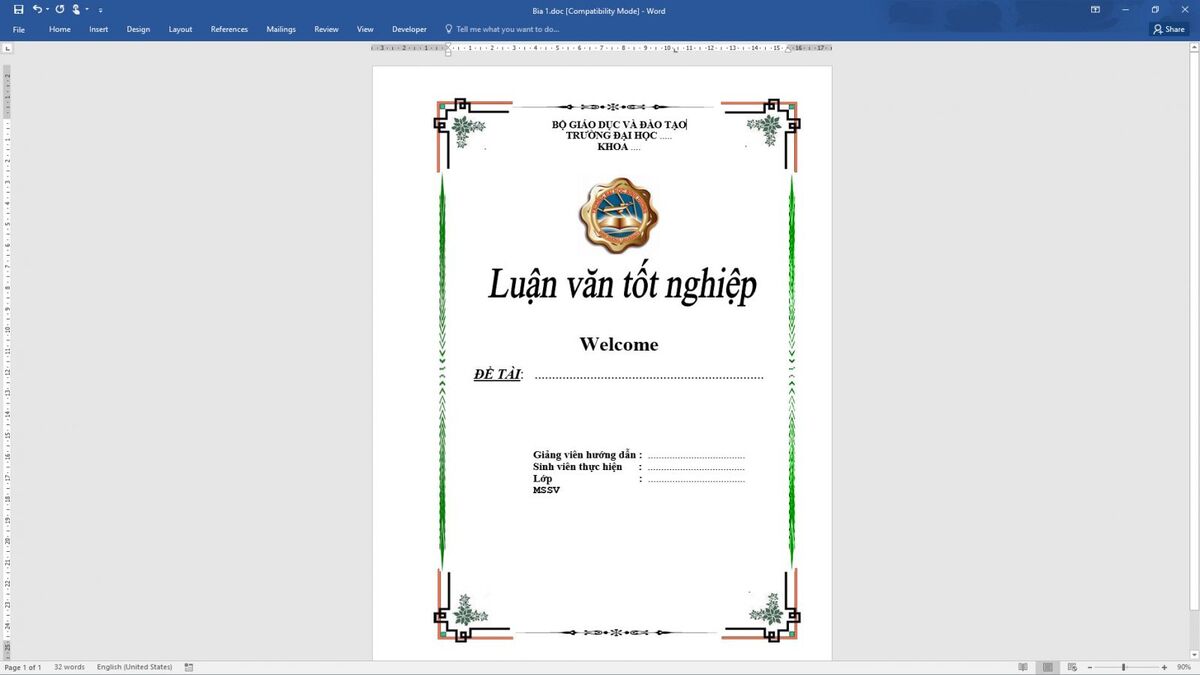Click the 'Welcome' heading in the document

(619, 344)
